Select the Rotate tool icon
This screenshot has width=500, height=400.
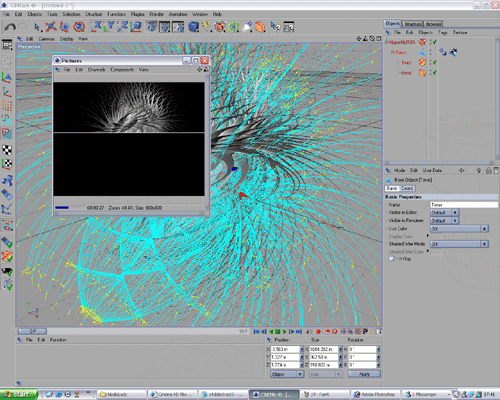click(x=79, y=27)
